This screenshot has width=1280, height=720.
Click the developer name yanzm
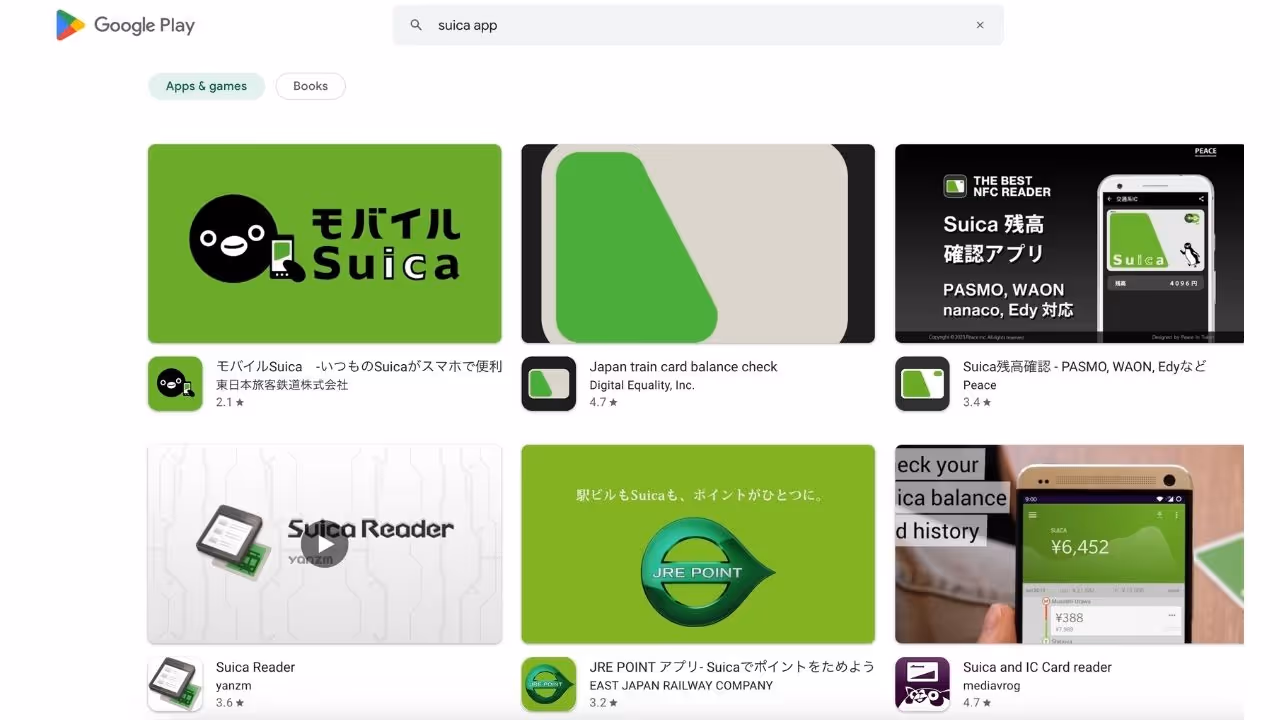[x=233, y=685]
